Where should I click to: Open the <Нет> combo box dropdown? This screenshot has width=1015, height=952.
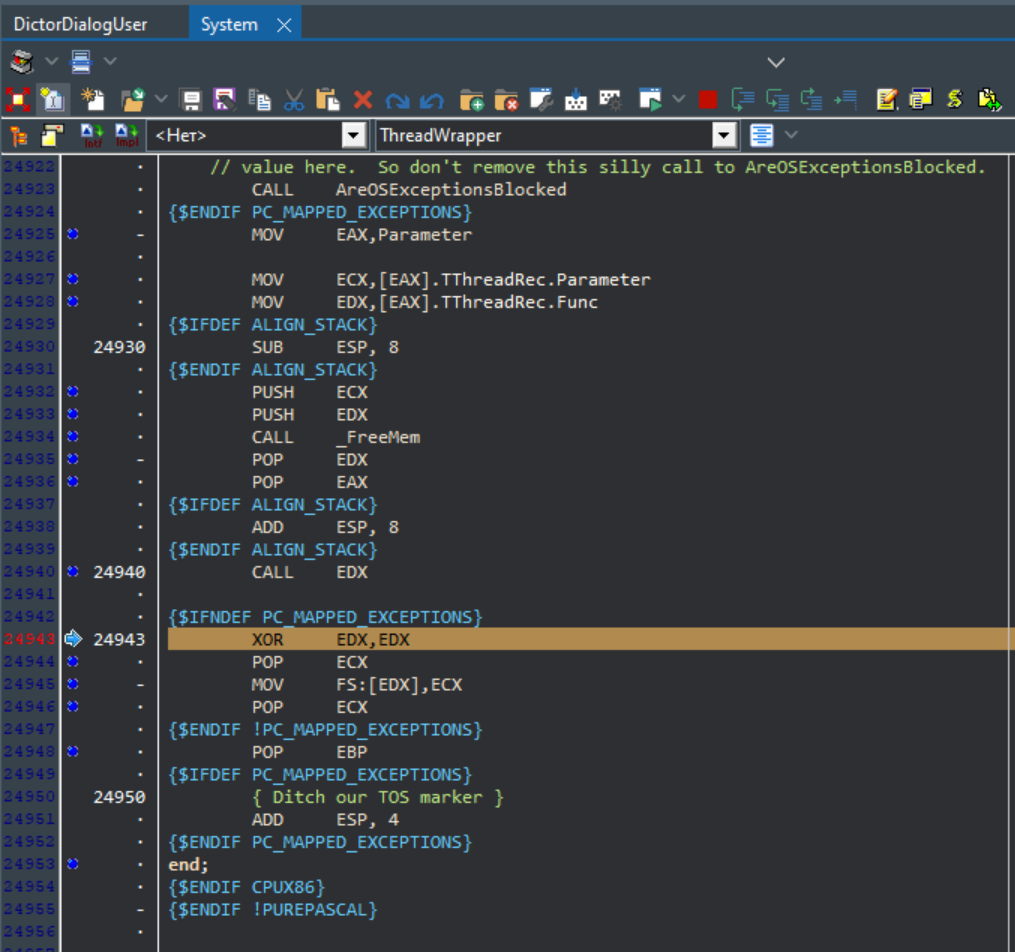[353, 136]
